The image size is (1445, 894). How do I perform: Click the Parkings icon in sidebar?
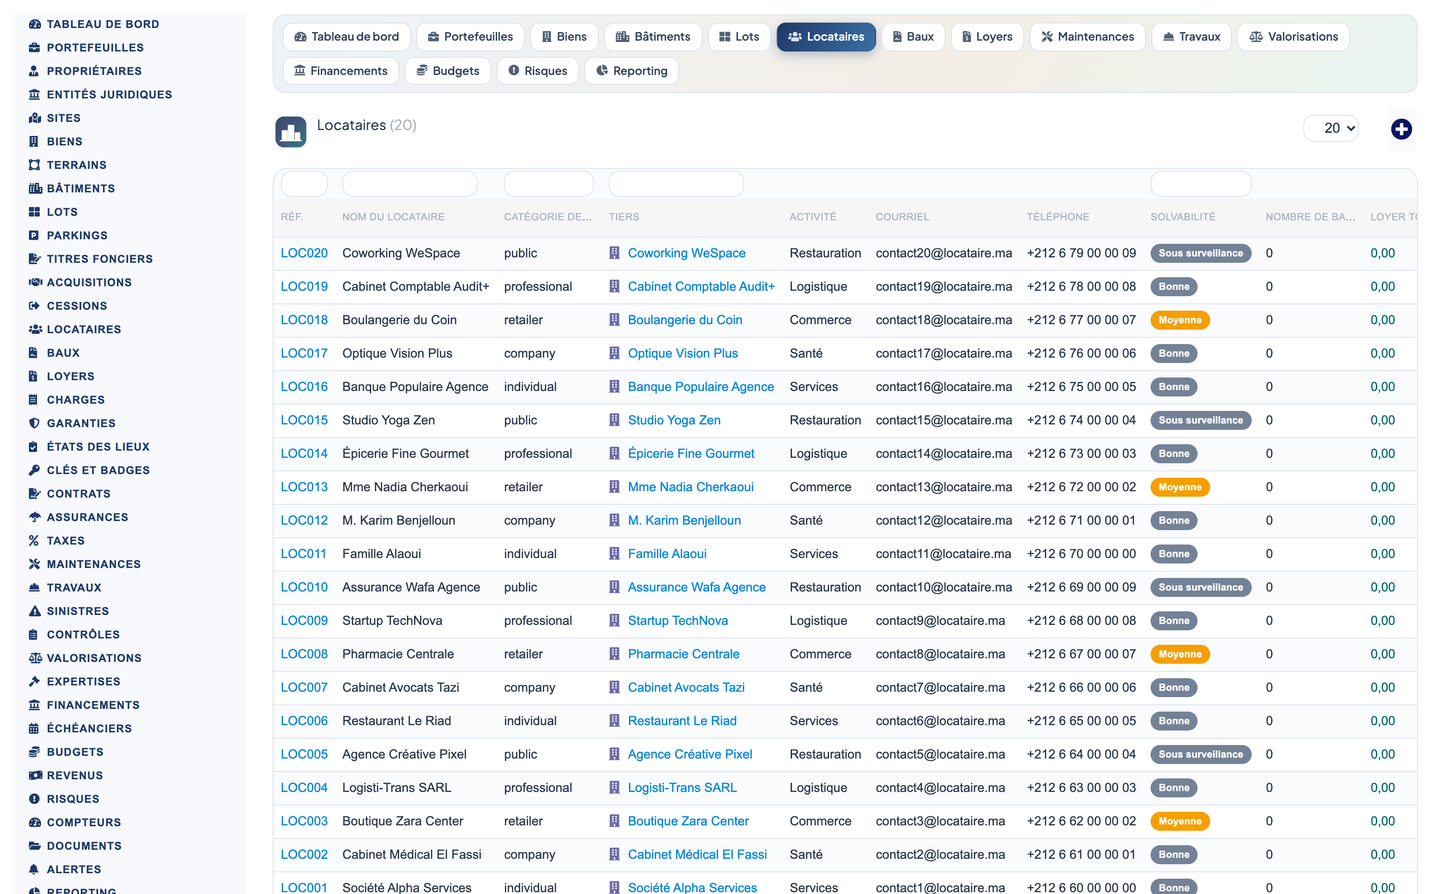coord(35,236)
